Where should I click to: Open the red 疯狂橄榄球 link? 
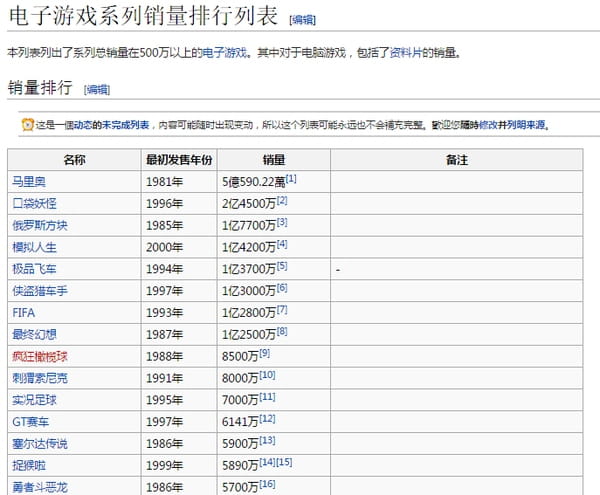point(40,356)
